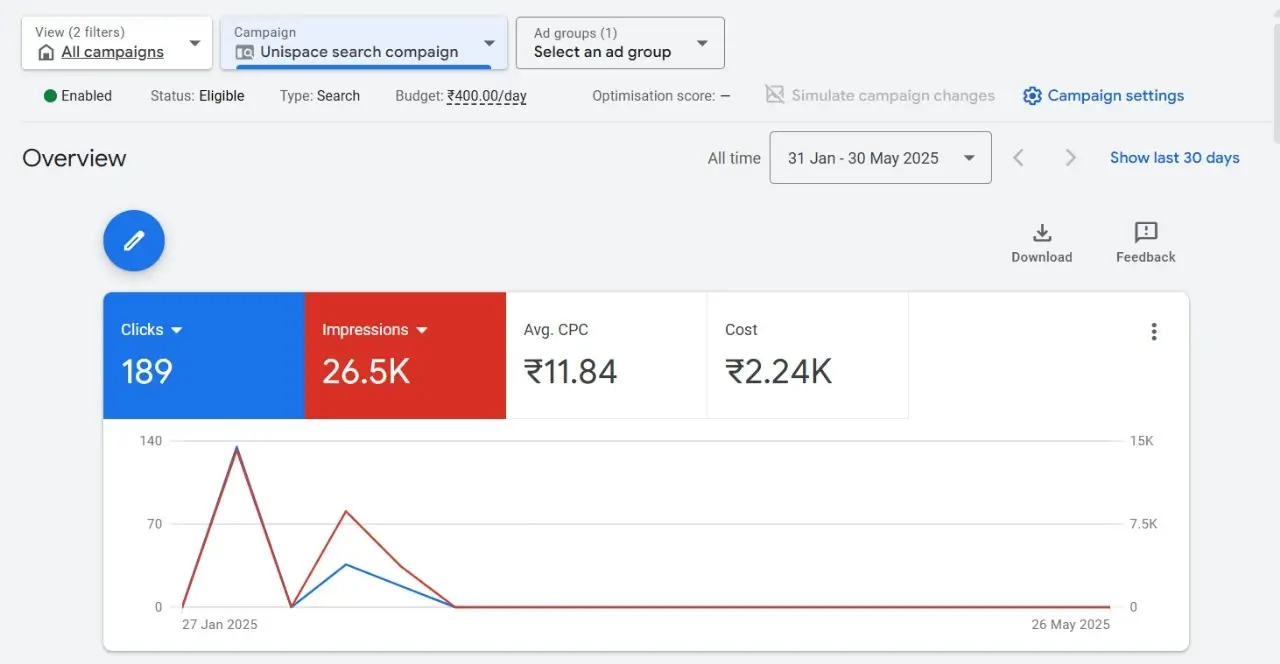The width and height of the screenshot is (1280, 664).
Task: Click the Campaign settings gear icon
Action: click(x=1032, y=96)
